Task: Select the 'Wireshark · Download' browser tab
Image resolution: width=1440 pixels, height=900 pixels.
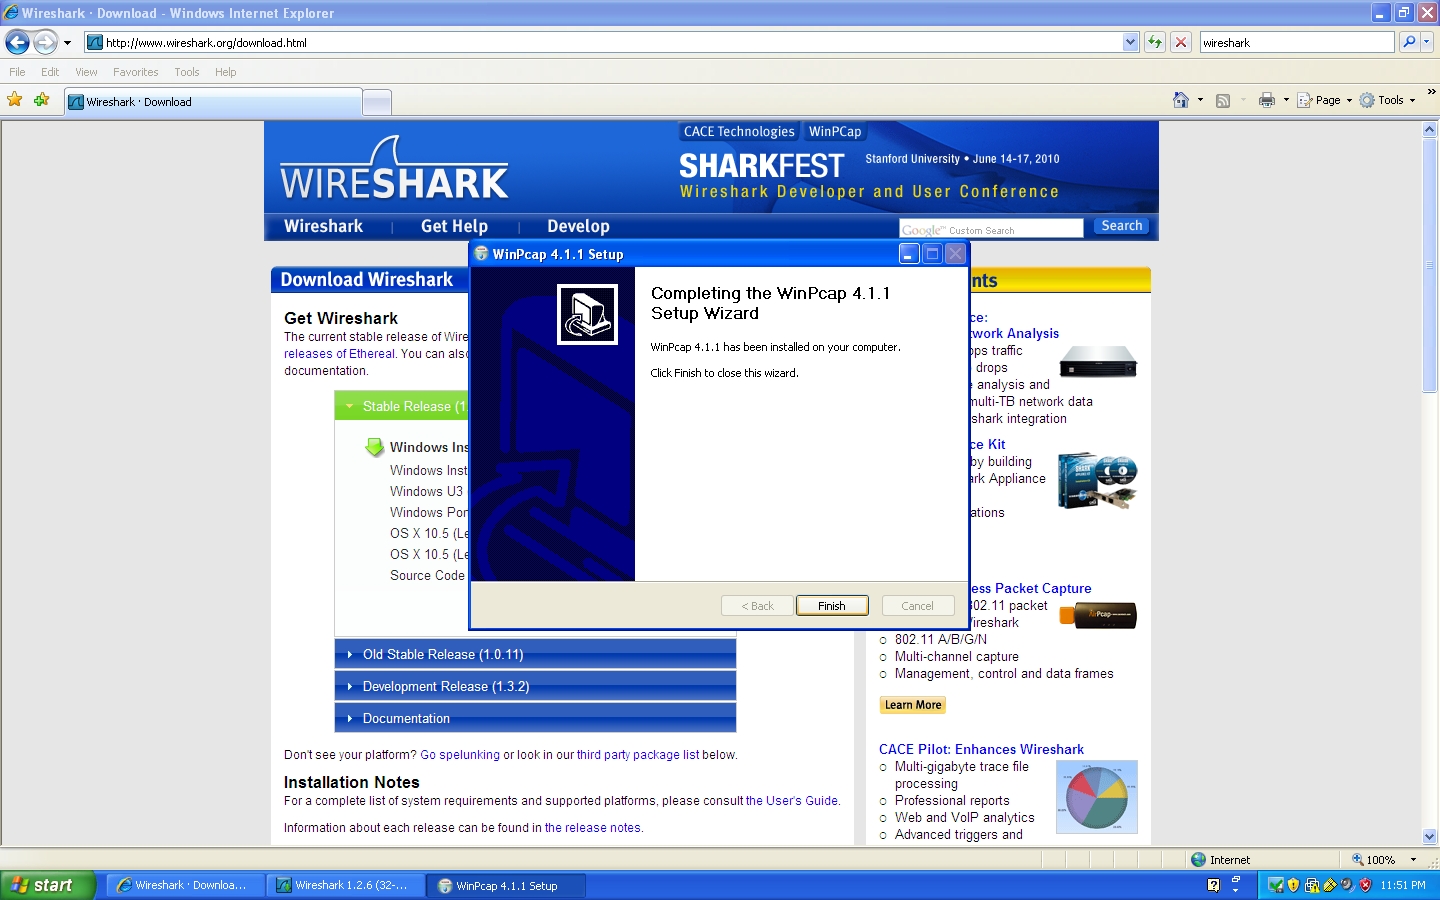Action: coord(213,102)
